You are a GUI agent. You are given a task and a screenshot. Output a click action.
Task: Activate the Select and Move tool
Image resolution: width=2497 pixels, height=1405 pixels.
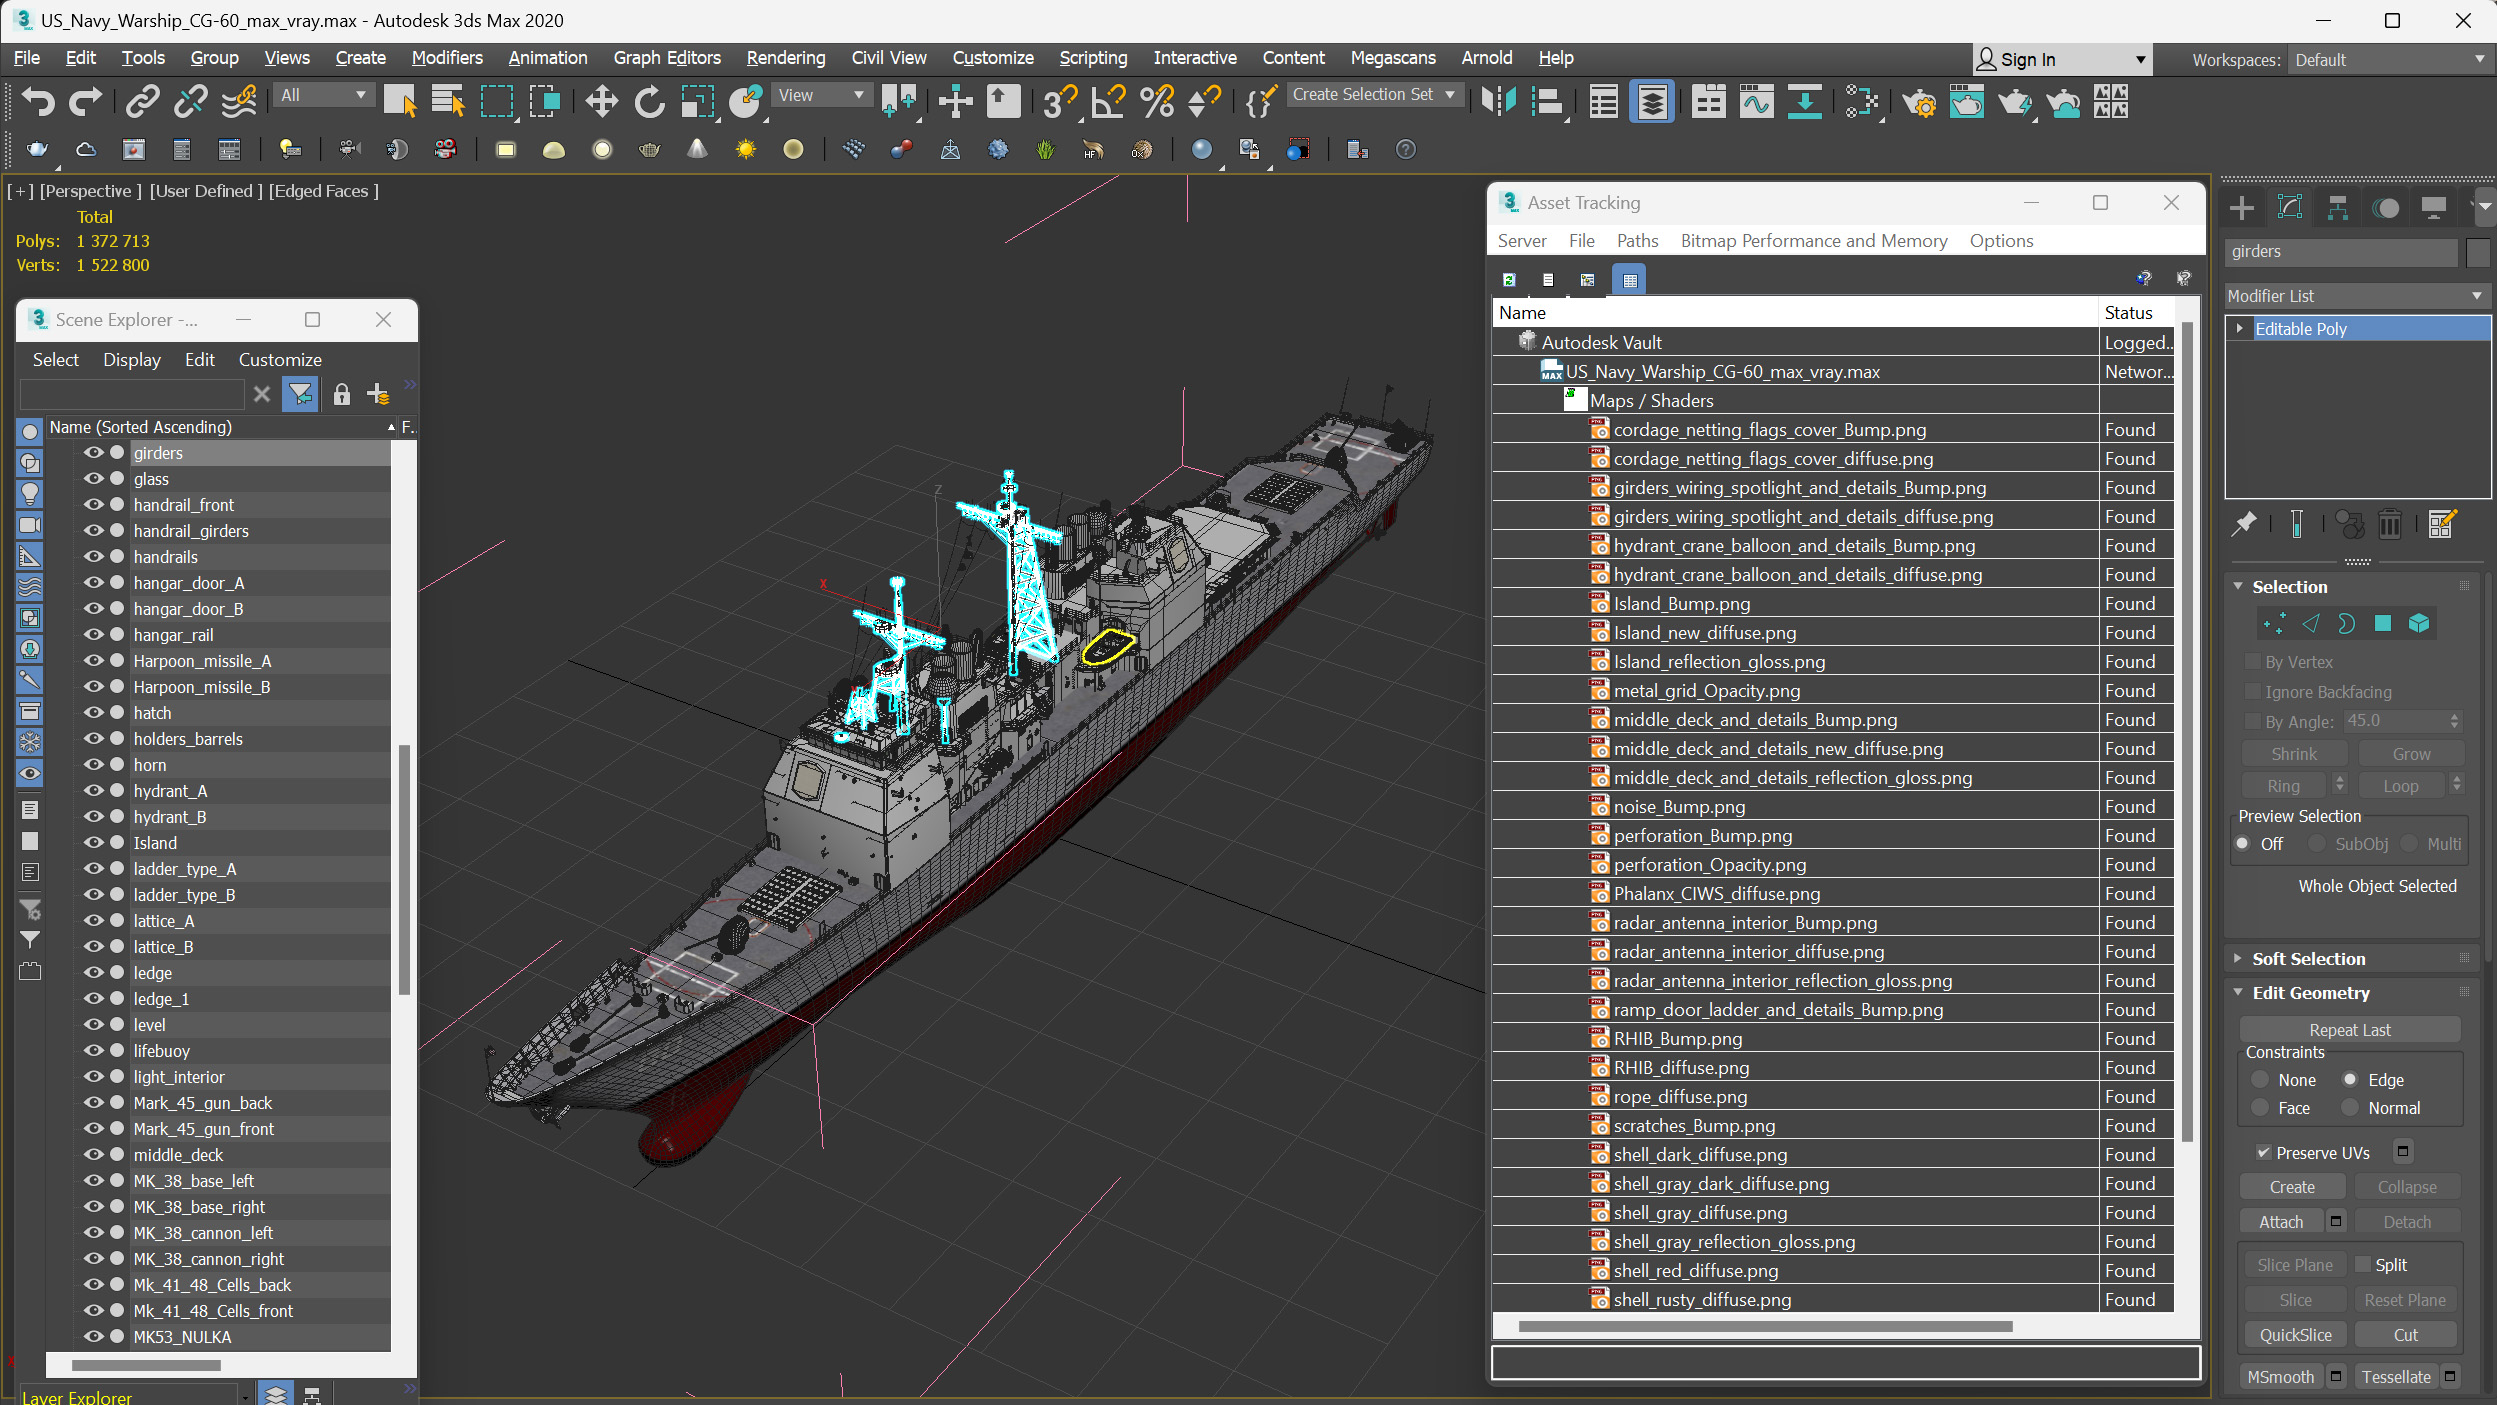(x=601, y=101)
